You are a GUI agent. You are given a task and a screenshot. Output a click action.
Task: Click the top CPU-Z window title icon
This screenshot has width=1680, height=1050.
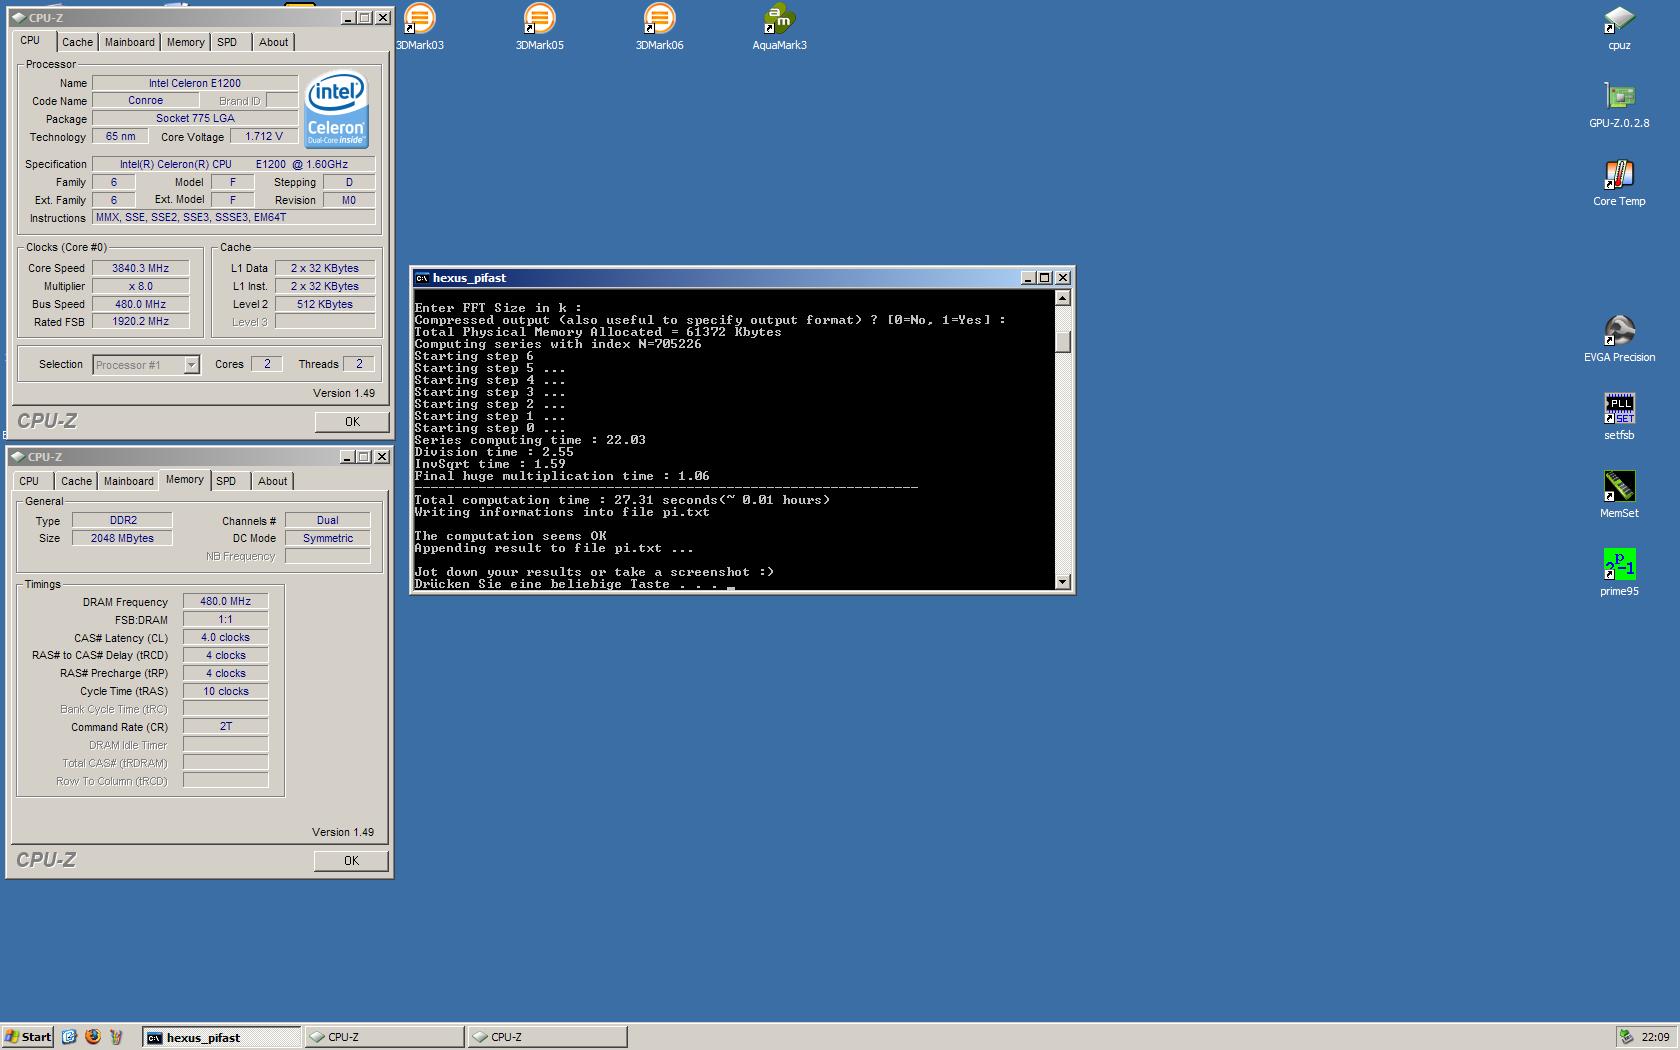pyautogui.click(x=18, y=18)
